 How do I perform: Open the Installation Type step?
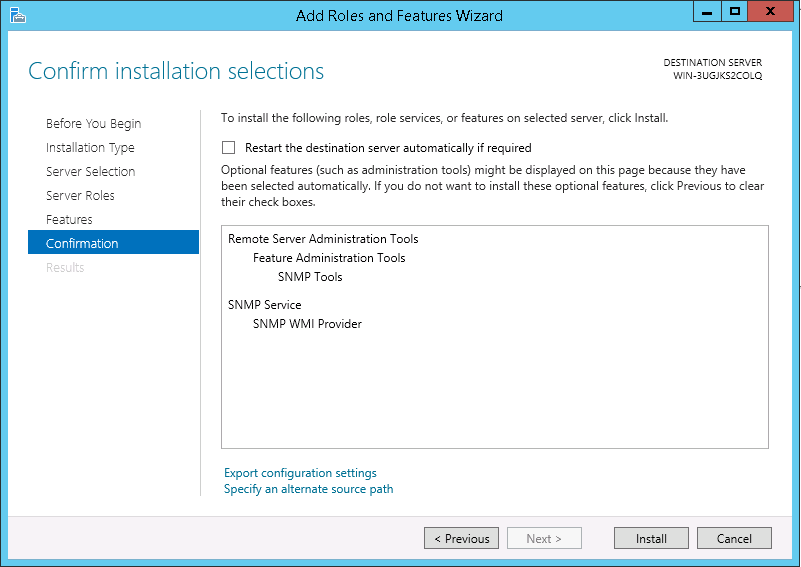click(x=90, y=148)
